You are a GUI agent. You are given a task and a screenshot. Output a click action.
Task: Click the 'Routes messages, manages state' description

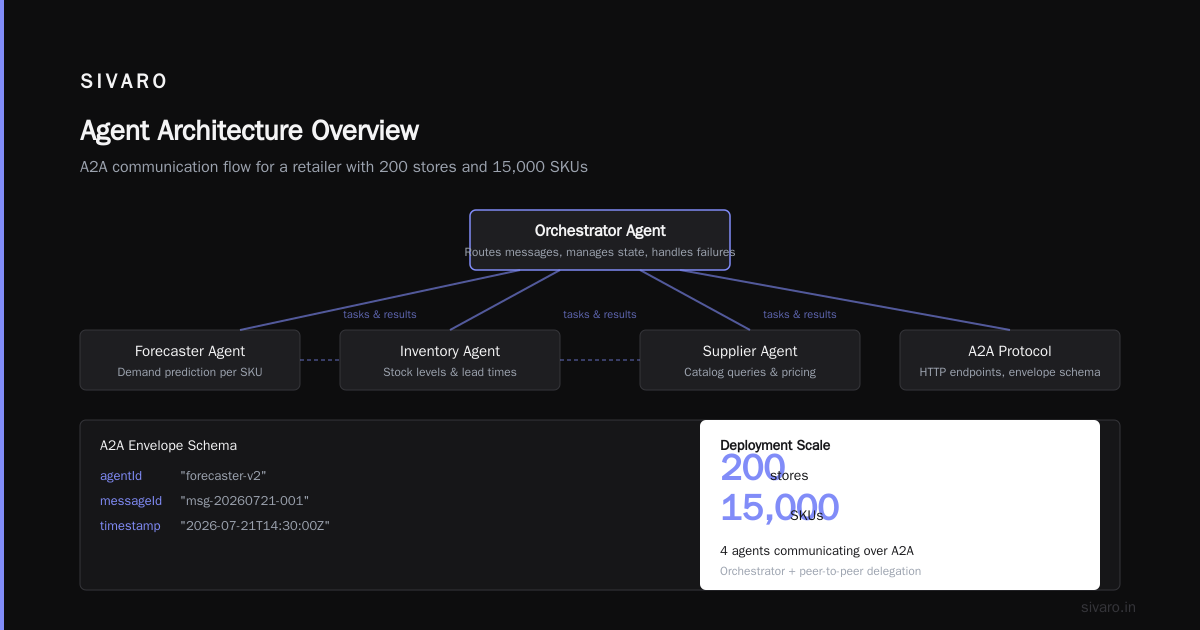600,252
